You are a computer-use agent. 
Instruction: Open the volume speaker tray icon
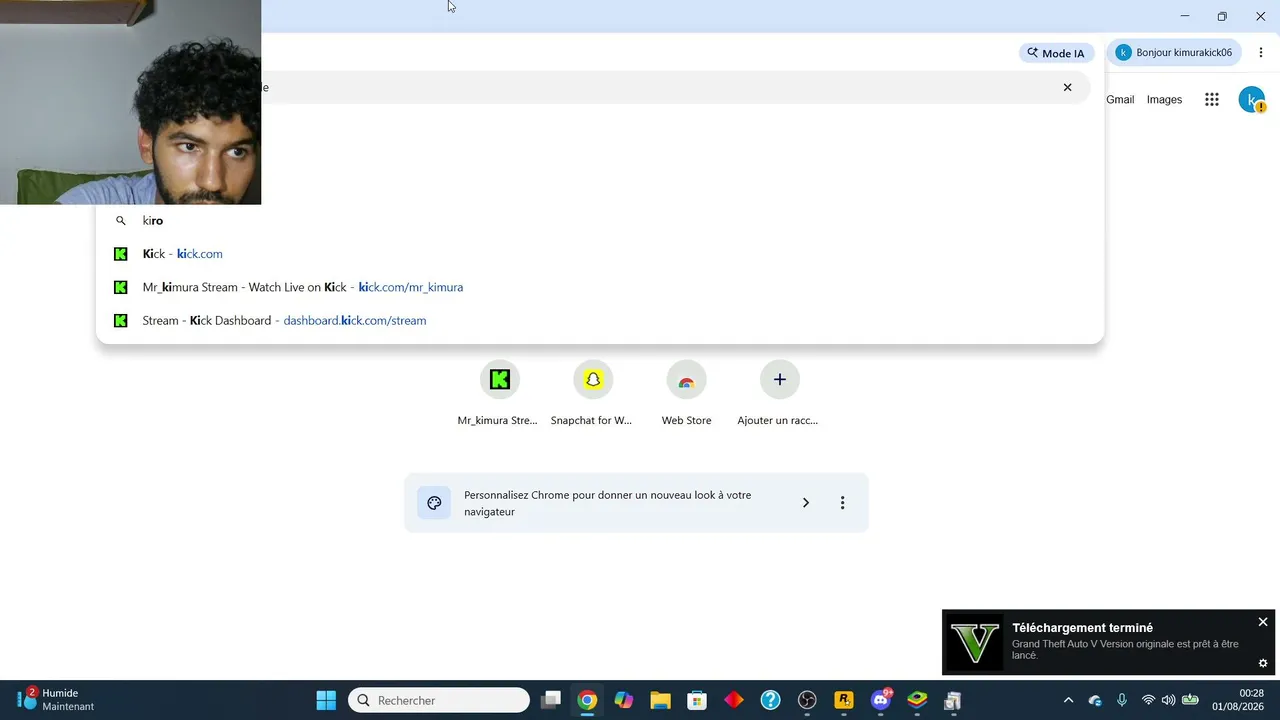tap(1168, 700)
